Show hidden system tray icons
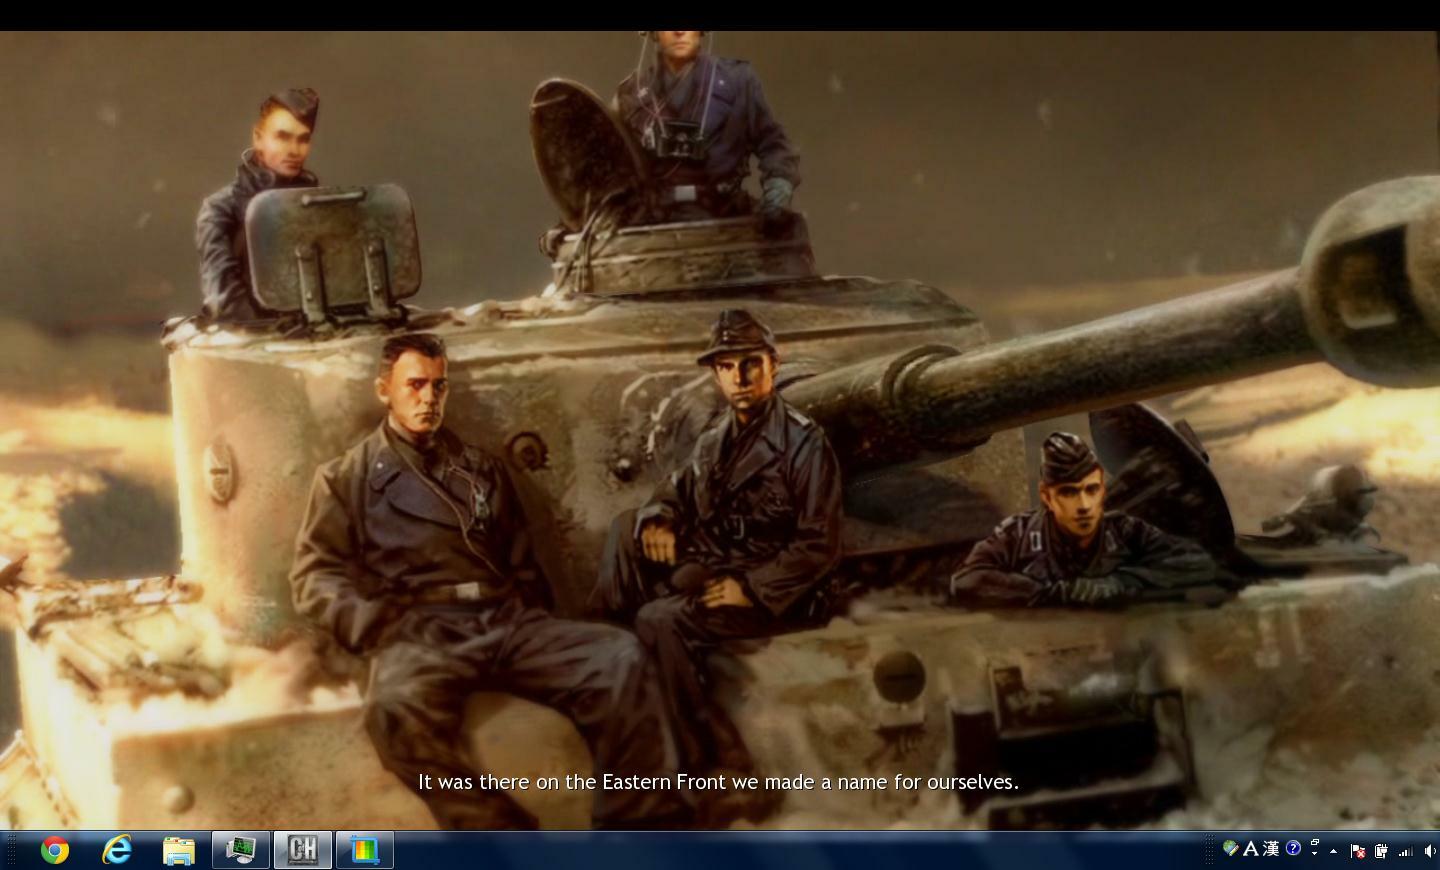Viewport: 1440px width, 870px height. (1333, 851)
